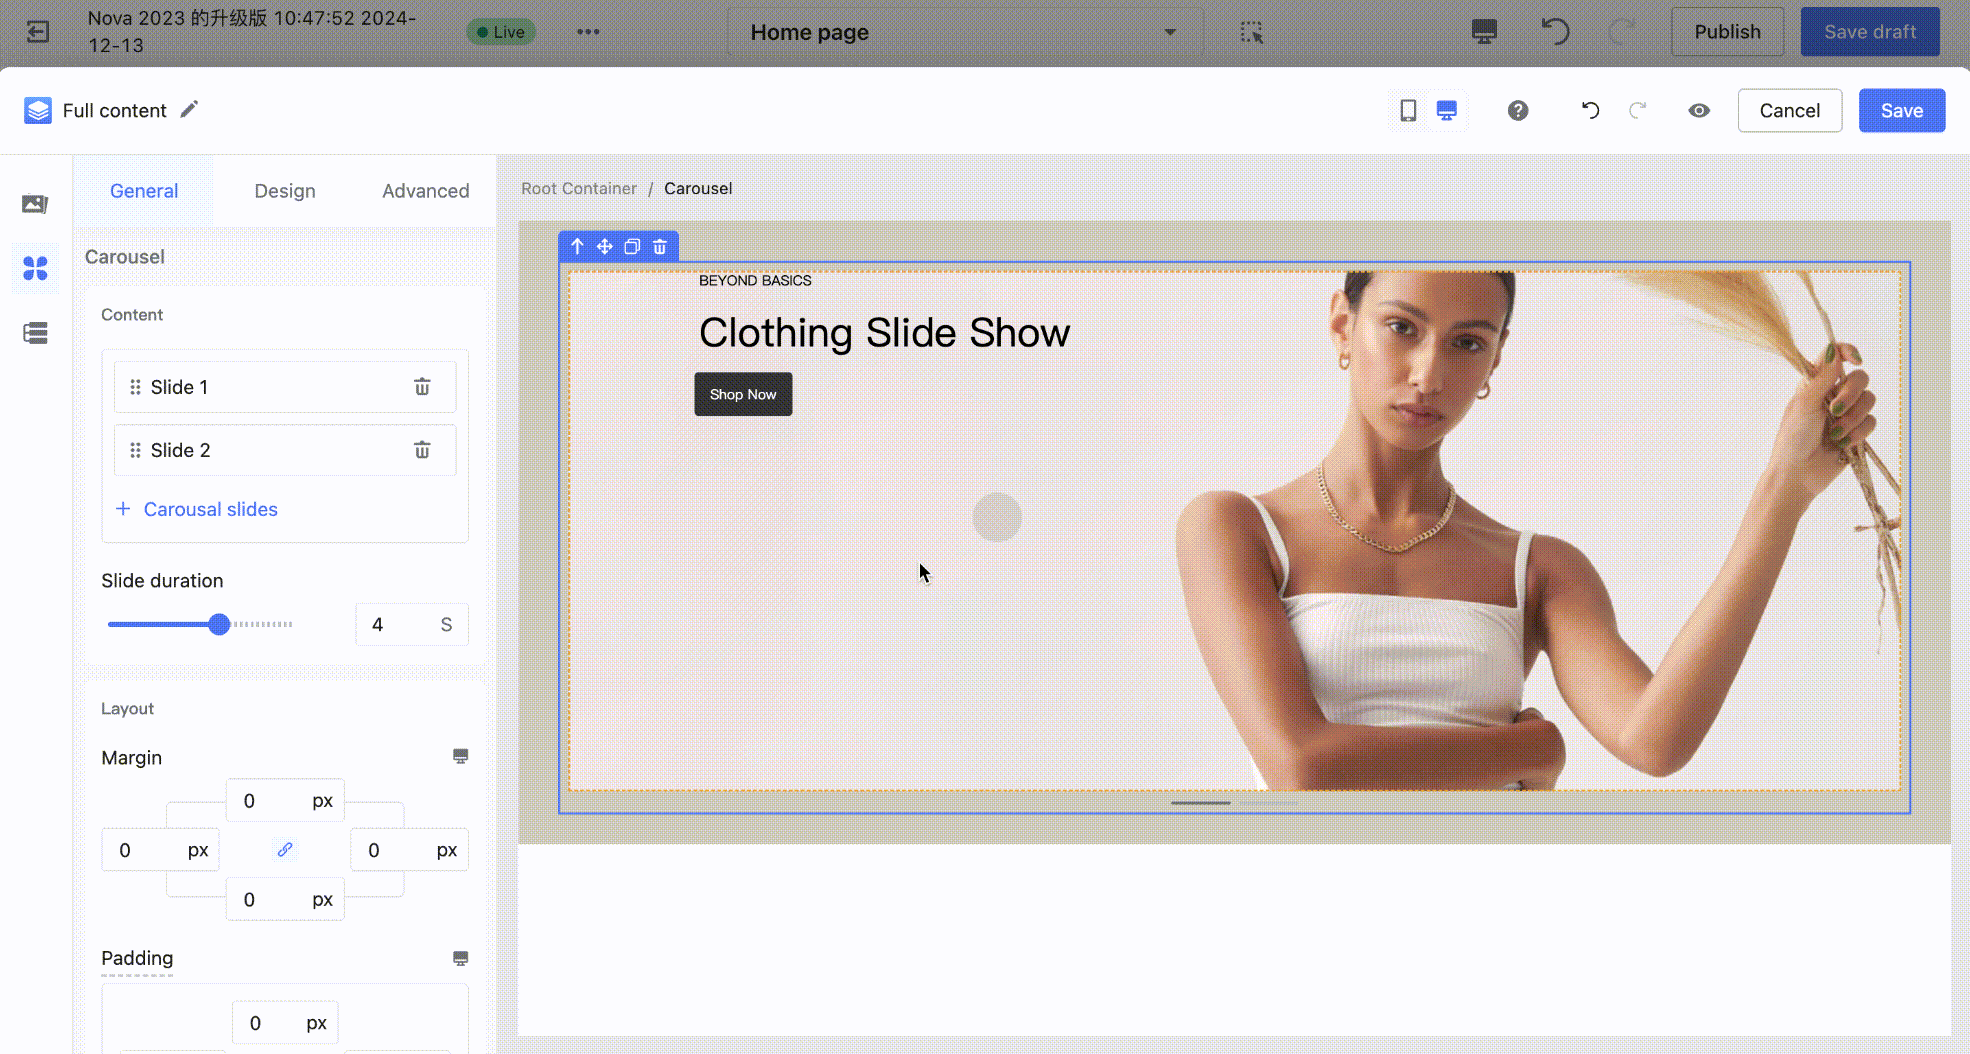The height and width of the screenshot is (1054, 1970).
Task: Open Margin responsive device selector
Action: 460,756
